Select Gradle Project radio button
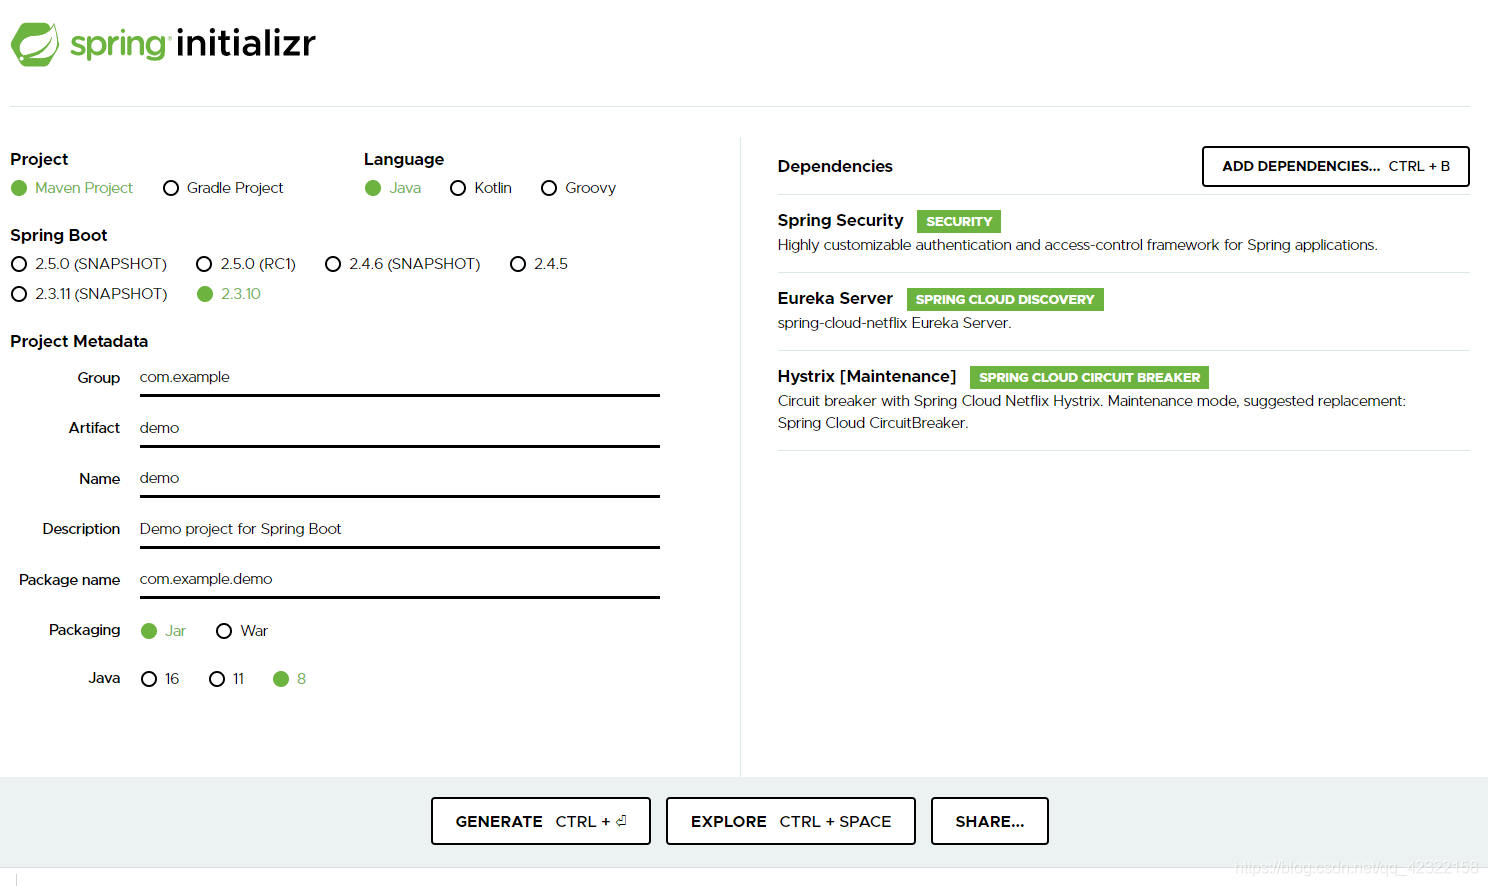1488x886 pixels. click(223, 188)
